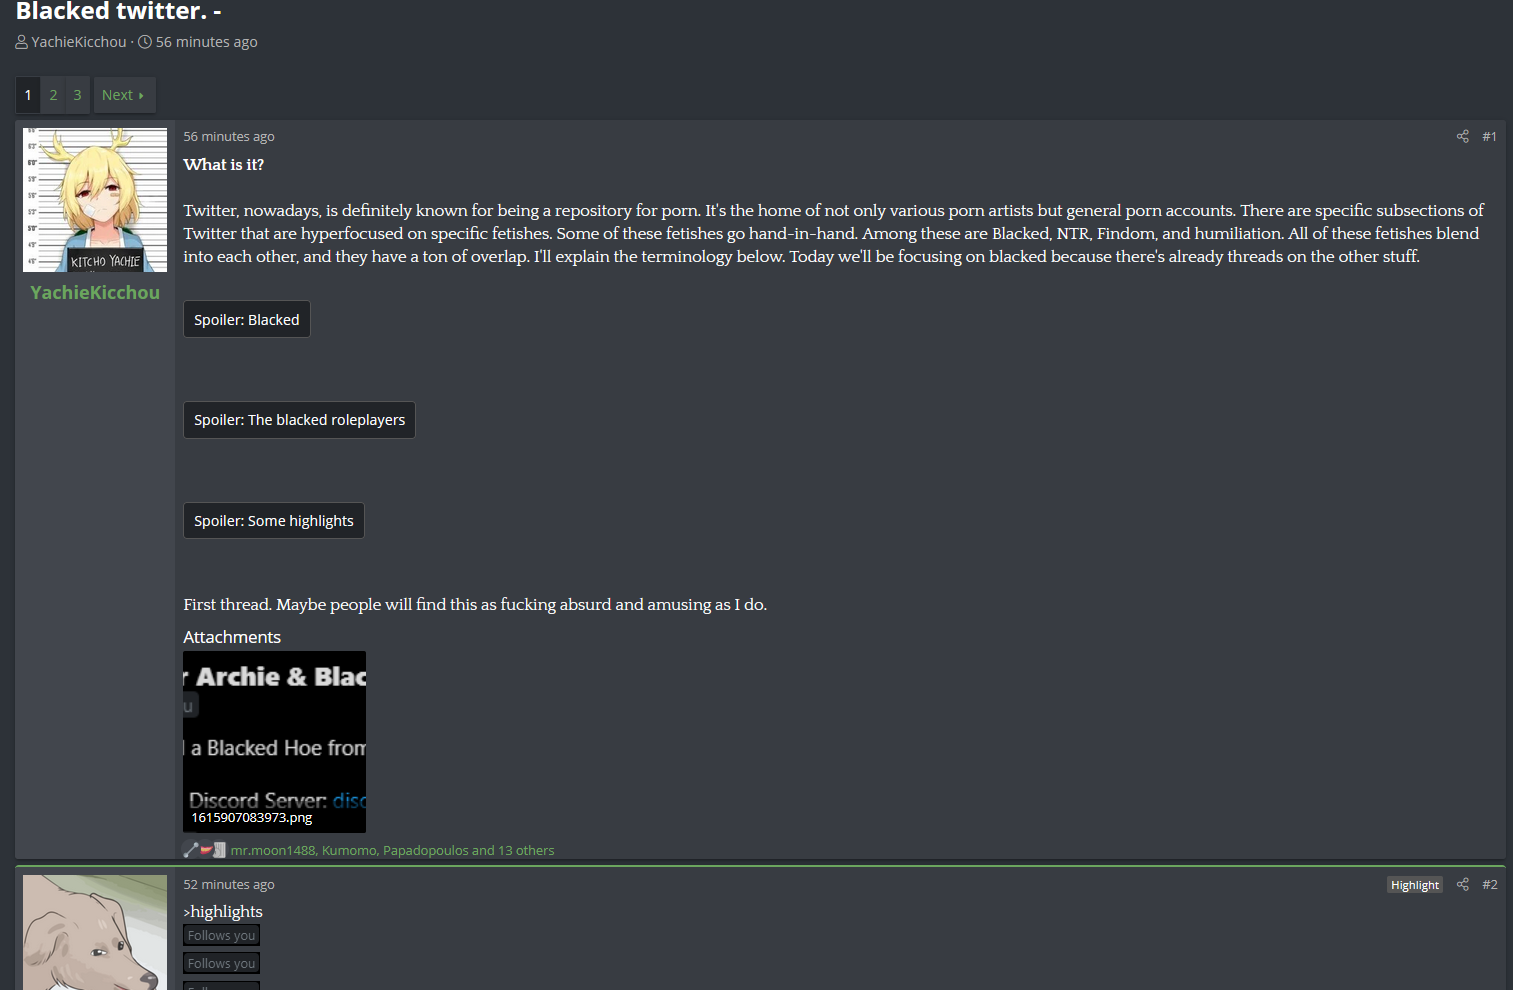Click the user icon beside YachieKicchou in header

pos(22,42)
